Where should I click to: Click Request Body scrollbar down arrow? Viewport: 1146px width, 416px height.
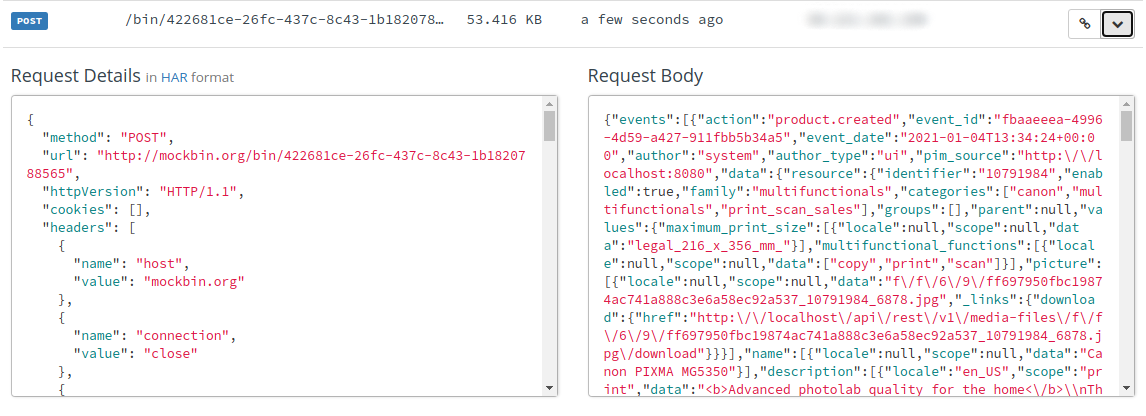1126,388
